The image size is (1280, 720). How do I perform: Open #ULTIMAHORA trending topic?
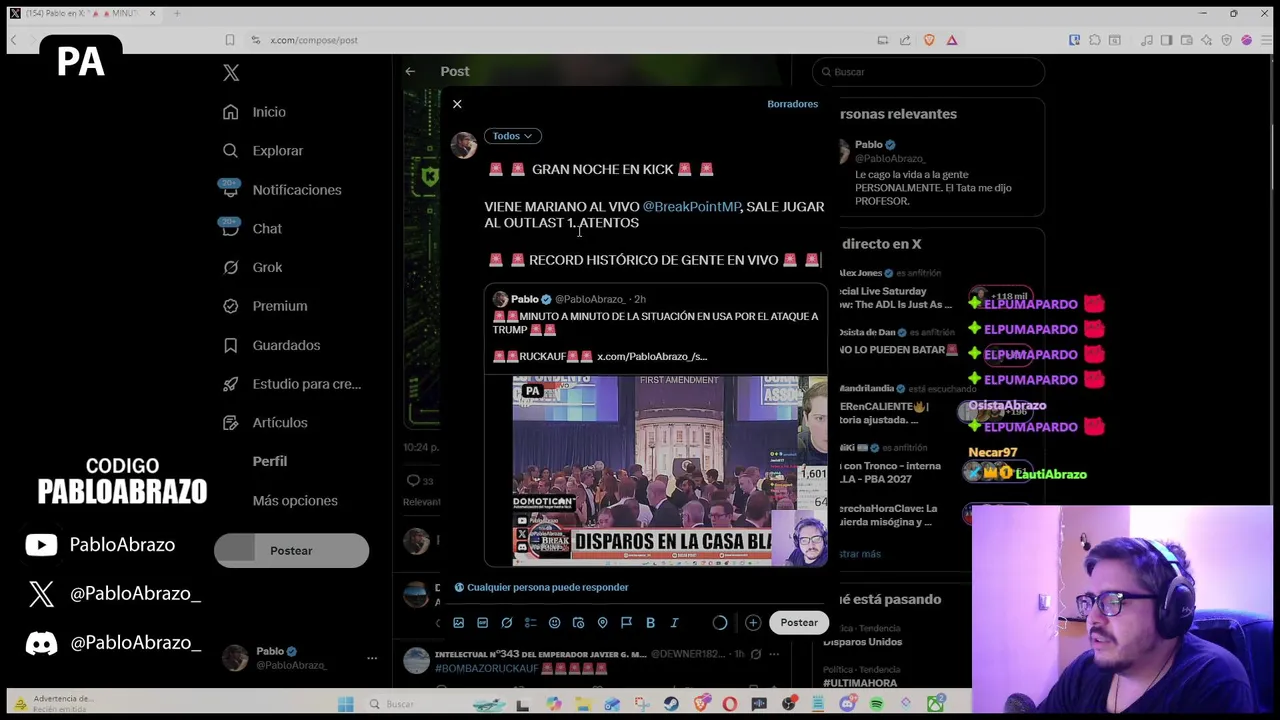(x=860, y=683)
